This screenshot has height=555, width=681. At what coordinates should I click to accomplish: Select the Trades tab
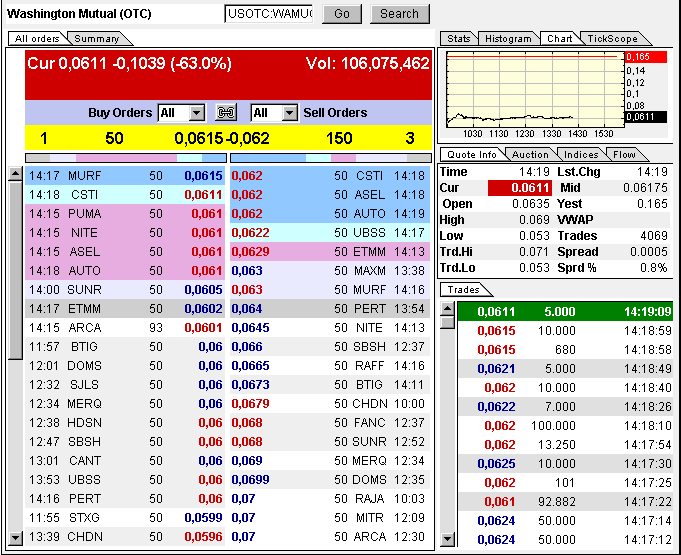coord(463,290)
